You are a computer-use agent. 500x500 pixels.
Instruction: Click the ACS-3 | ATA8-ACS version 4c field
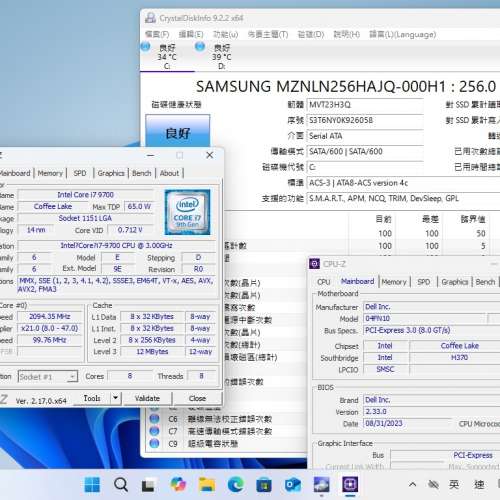click(403, 183)
